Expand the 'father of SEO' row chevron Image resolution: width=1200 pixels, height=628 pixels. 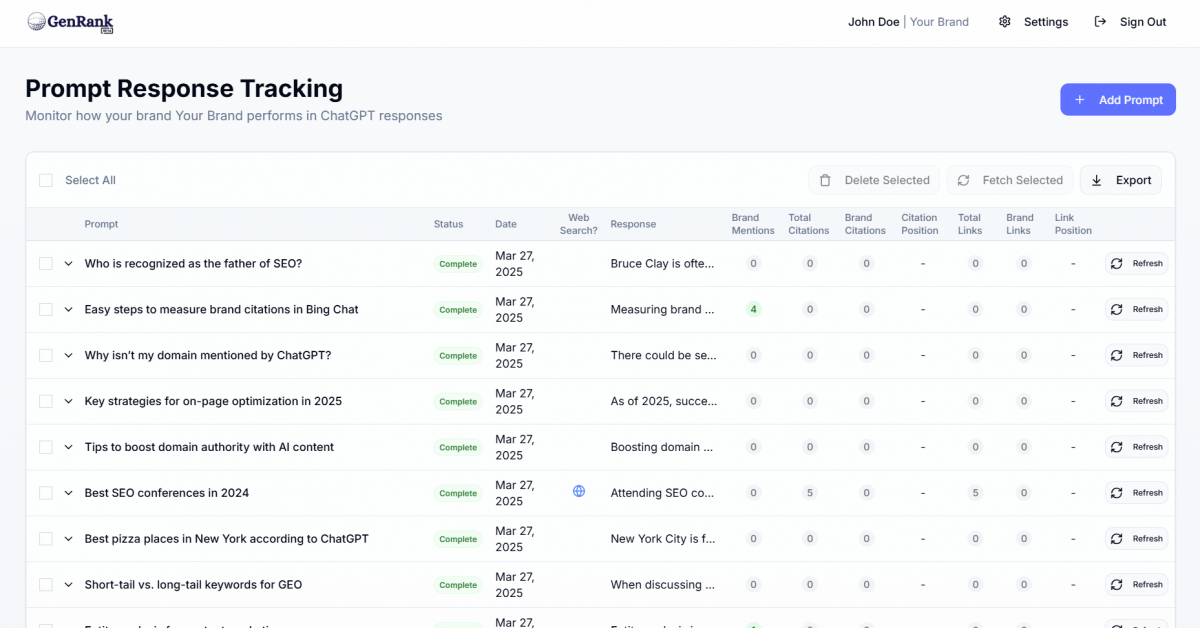coord(69,264)
